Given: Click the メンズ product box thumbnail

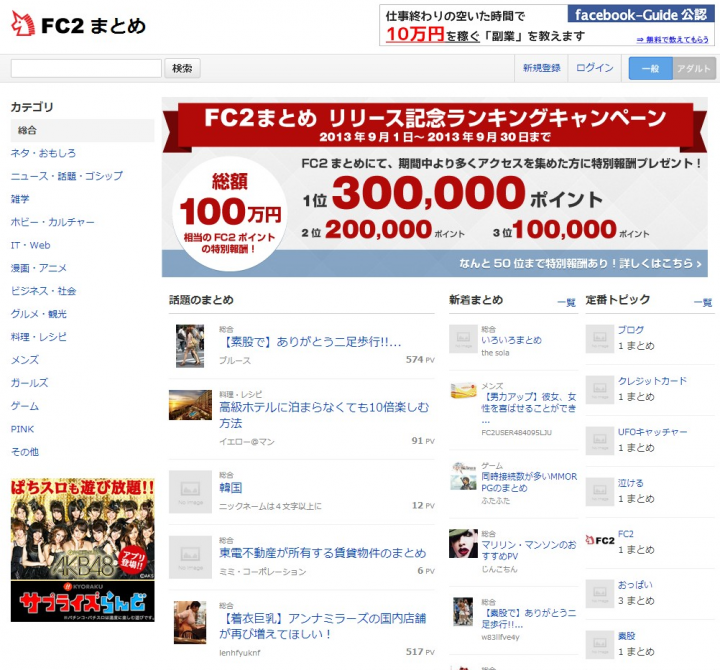Looking at the screenshot, I should [463, 391].
